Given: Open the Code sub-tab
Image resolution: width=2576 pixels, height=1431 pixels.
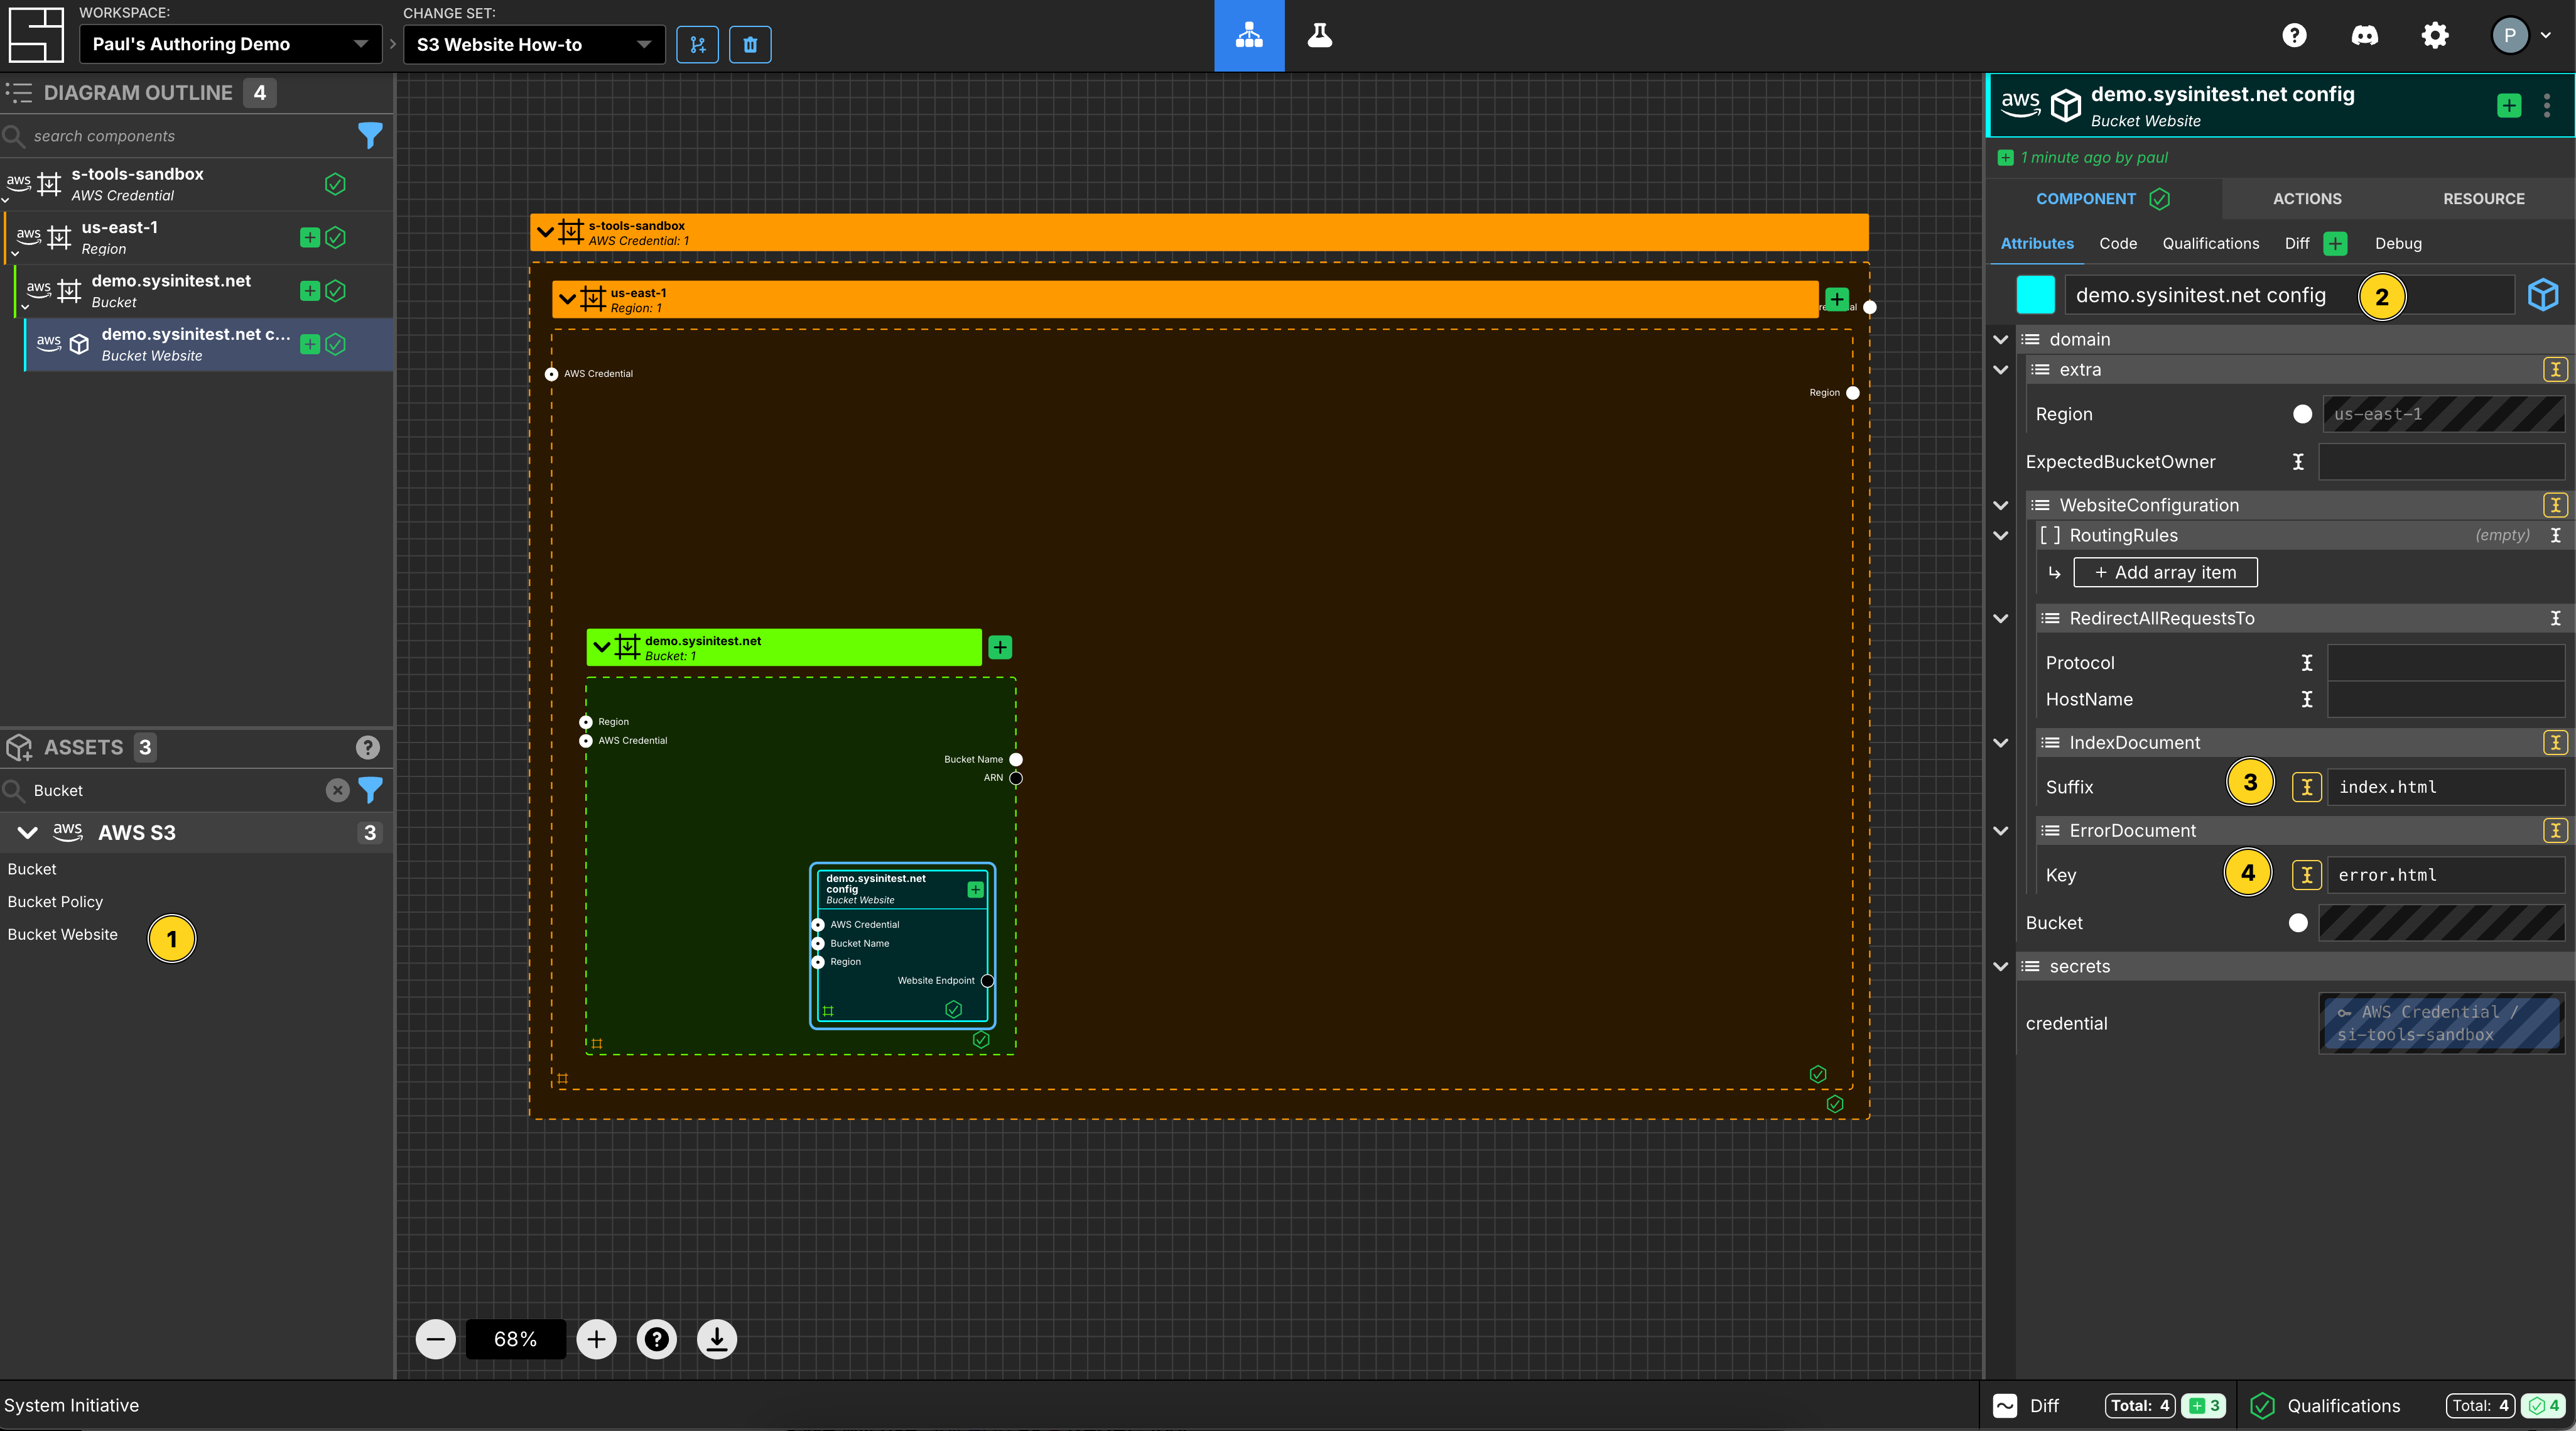Looking at the screenshot, I should pos(2118,243).
